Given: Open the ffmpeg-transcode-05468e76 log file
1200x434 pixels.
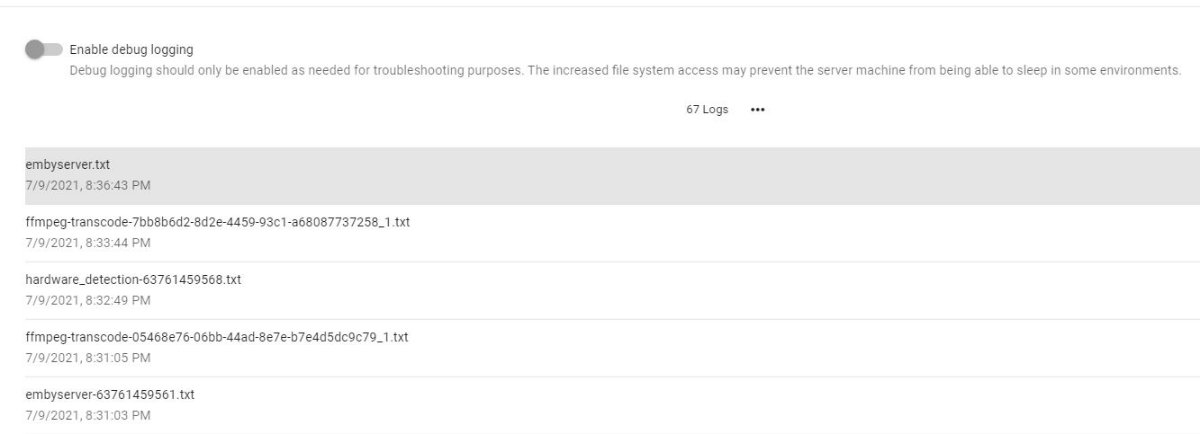Looking at the screenshot, I should click(216, 337).
